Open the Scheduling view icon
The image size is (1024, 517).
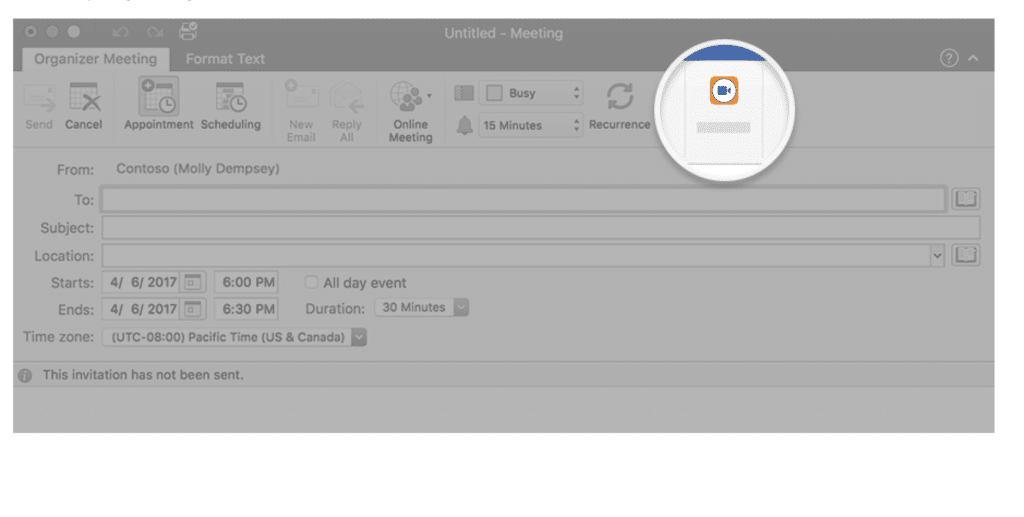tap(231, 97)
